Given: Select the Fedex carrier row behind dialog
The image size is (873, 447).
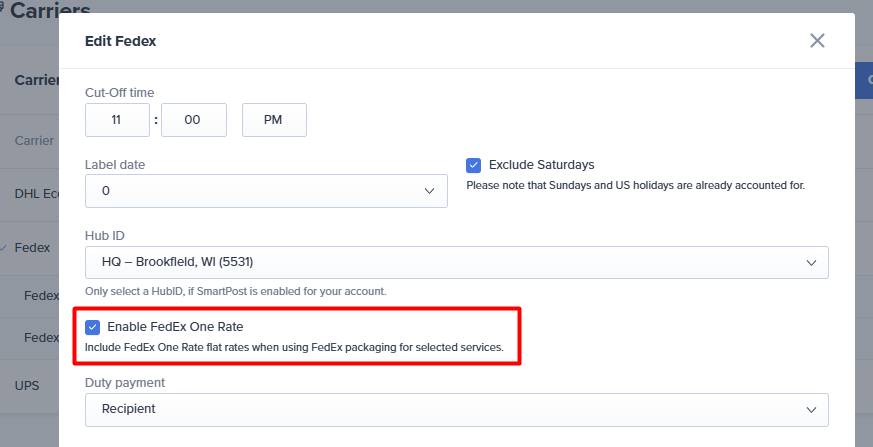Looking at the screenshot, I should (30, 248).
